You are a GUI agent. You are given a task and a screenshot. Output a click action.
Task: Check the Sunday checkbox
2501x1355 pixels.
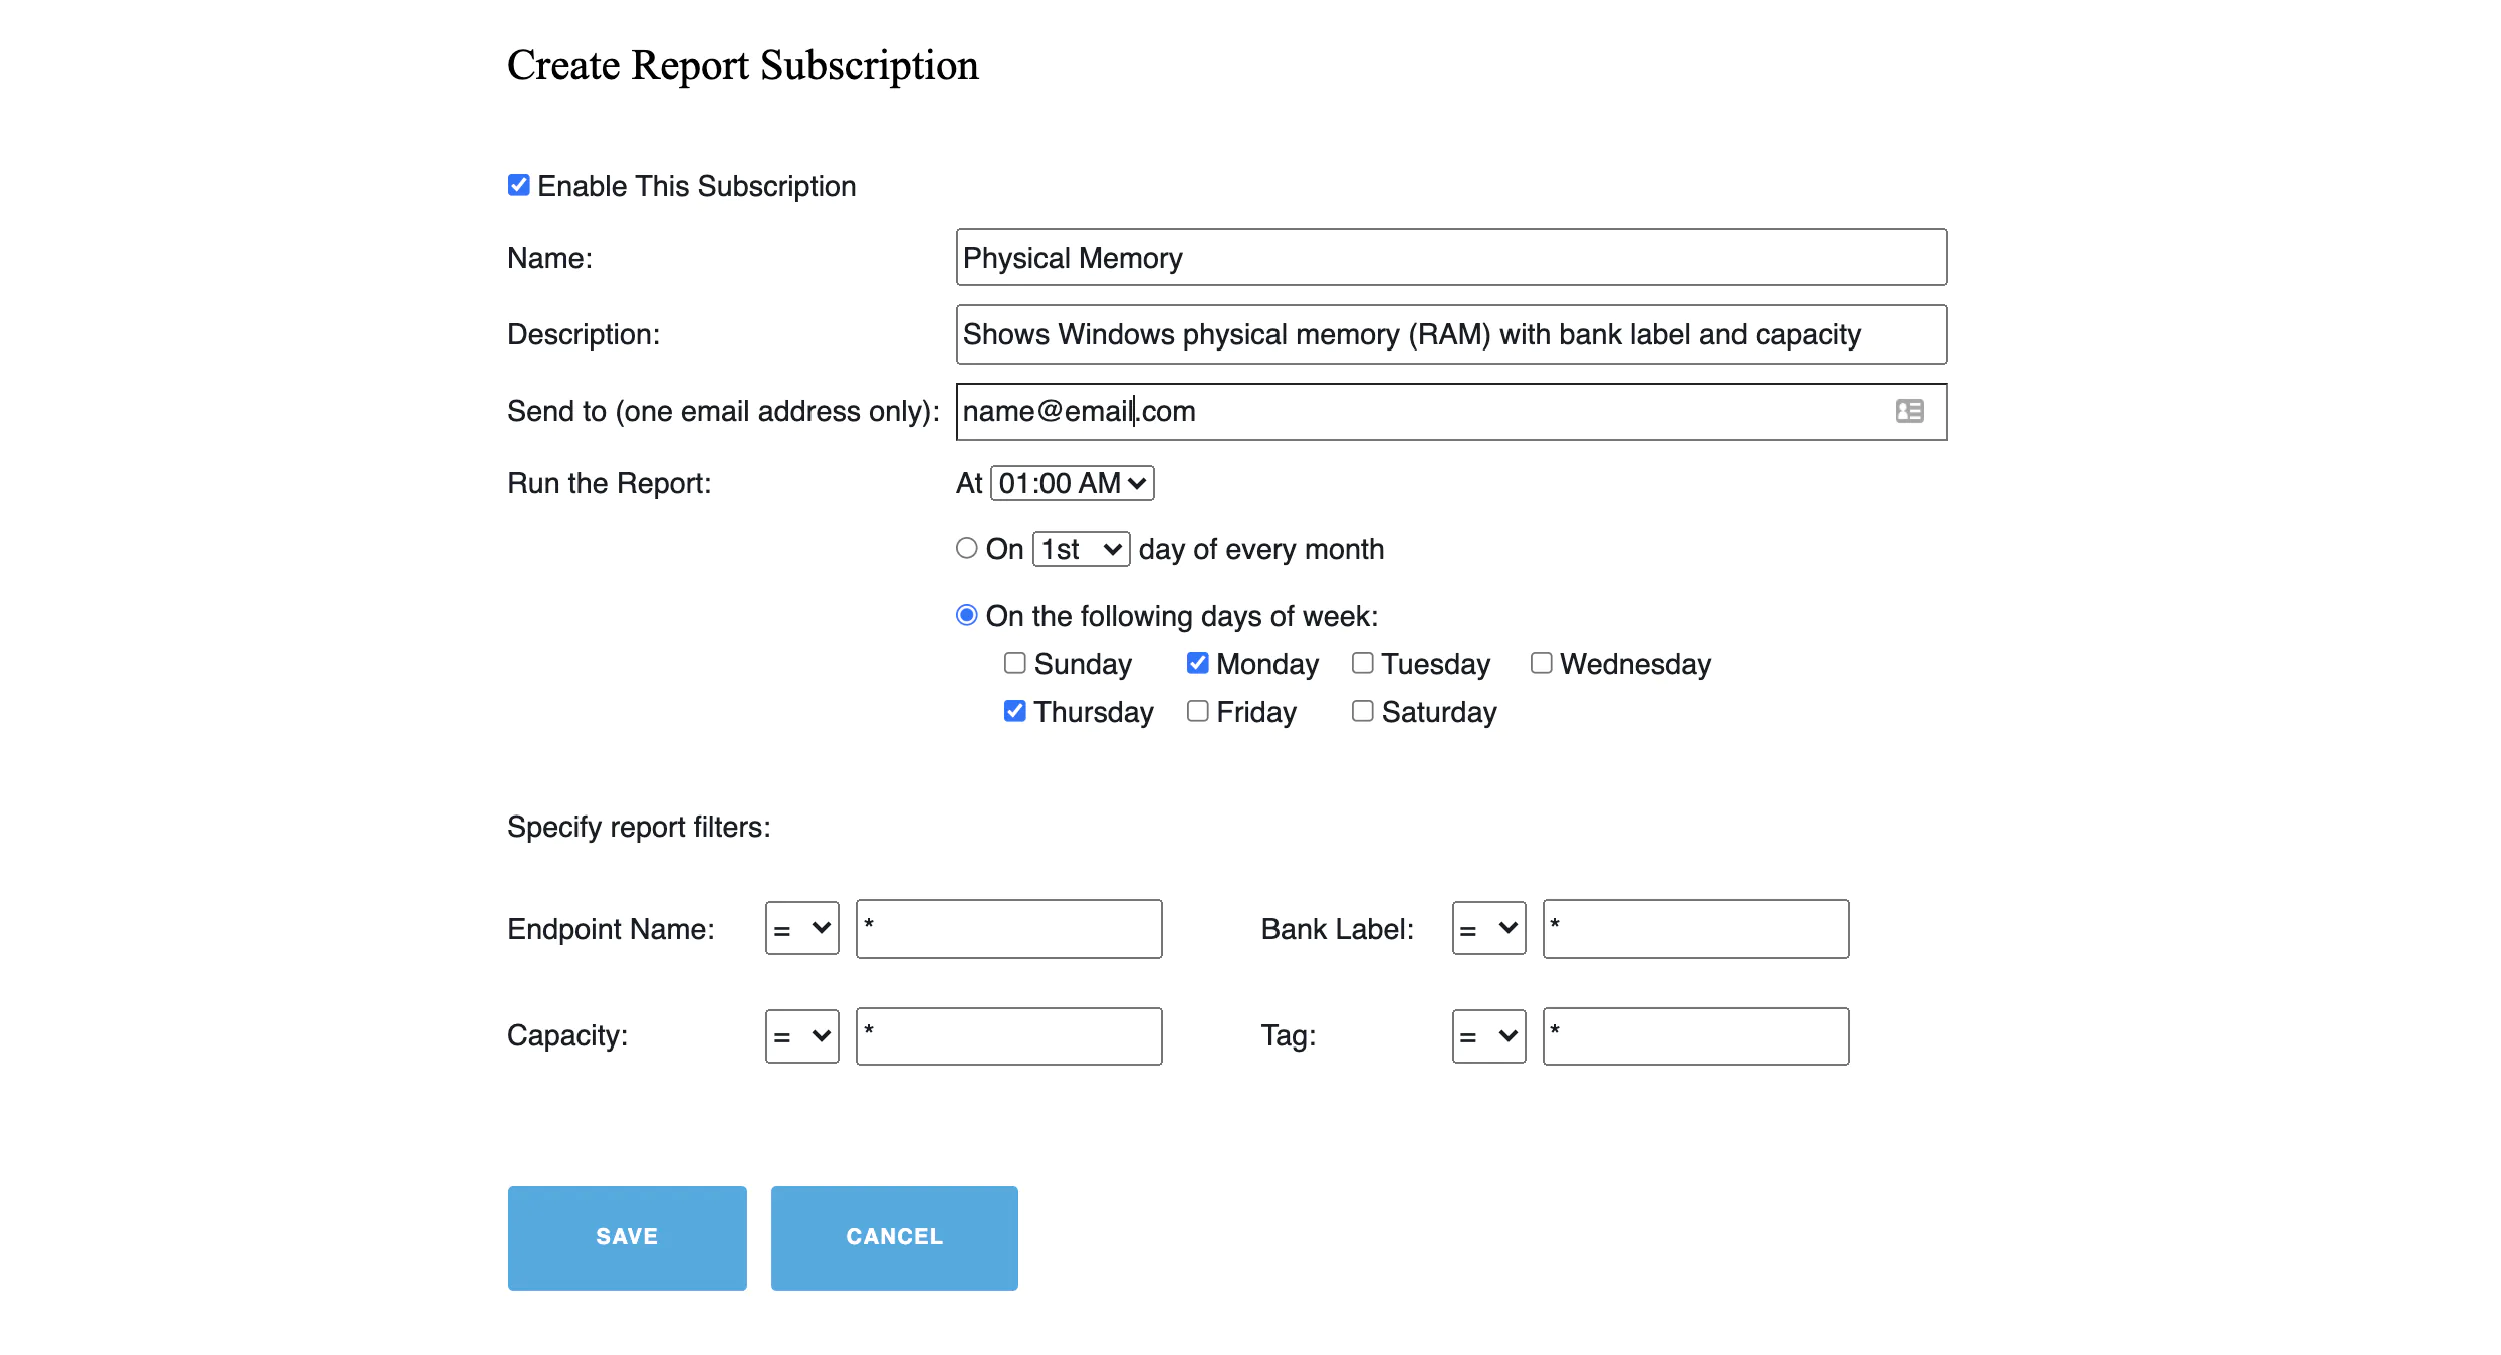tap(1015, 663)
